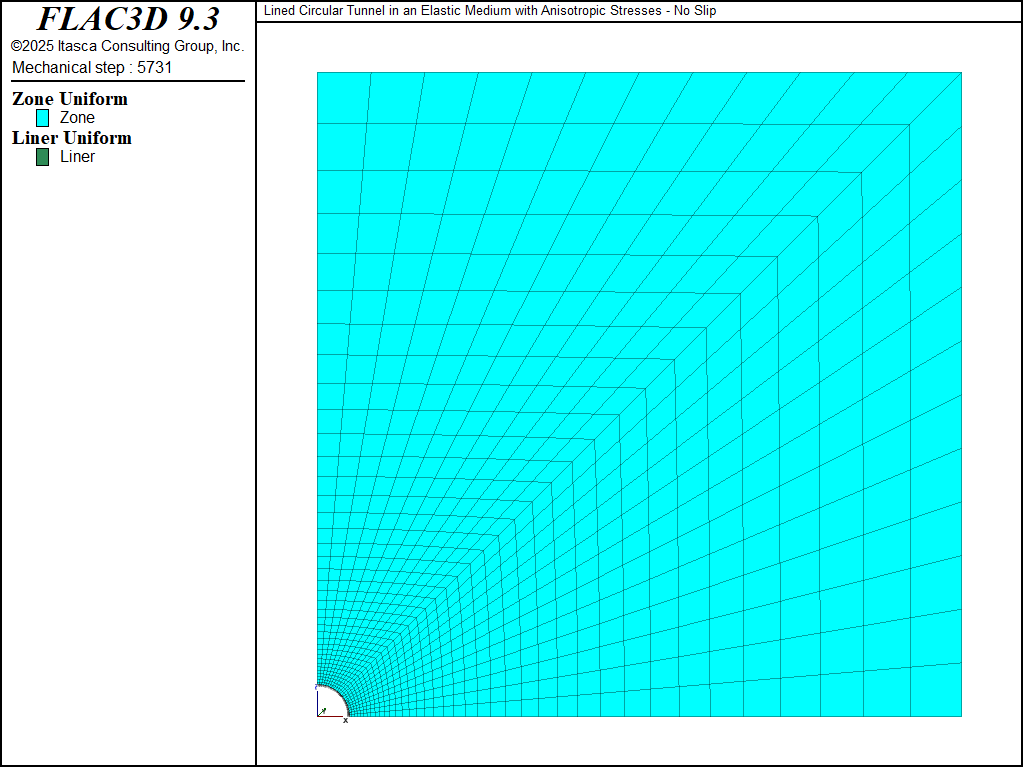Click the z axis letter label

click(316, 687)
